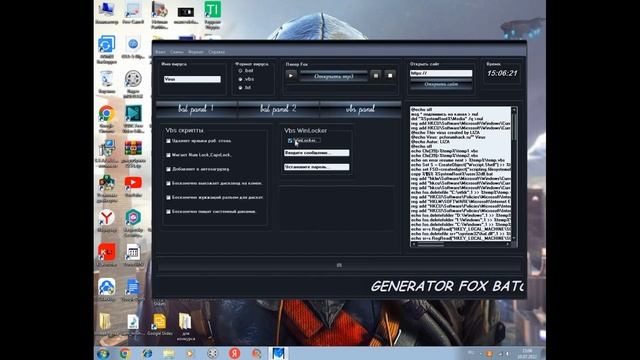Click the Internet Explorer taskbar icon
The image size is (640, 360).
[147, 353]
